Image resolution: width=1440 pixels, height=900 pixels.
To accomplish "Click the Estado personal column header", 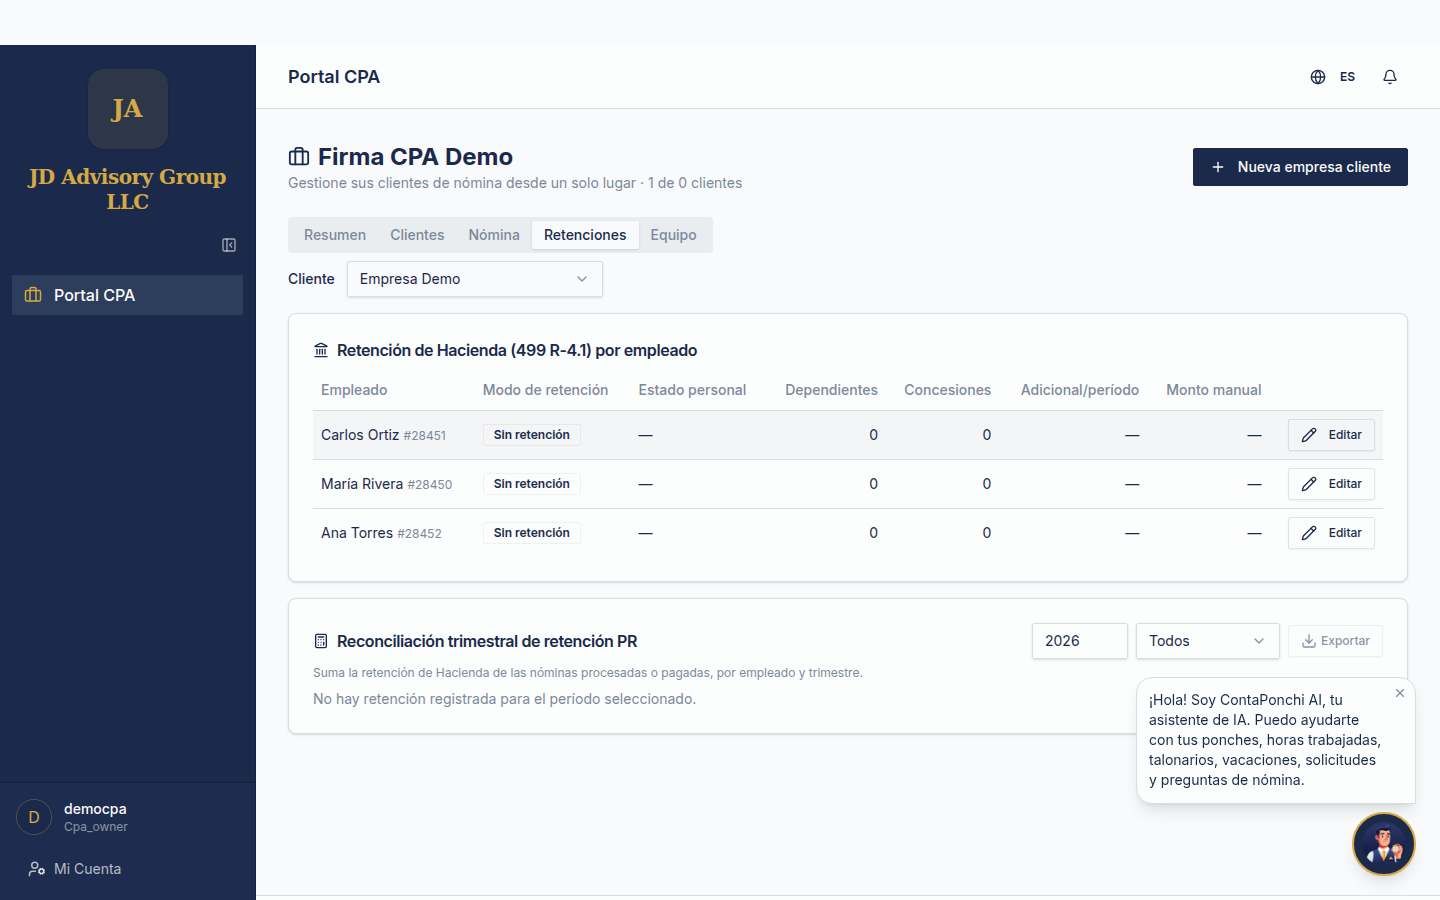I will click(692, 390).
